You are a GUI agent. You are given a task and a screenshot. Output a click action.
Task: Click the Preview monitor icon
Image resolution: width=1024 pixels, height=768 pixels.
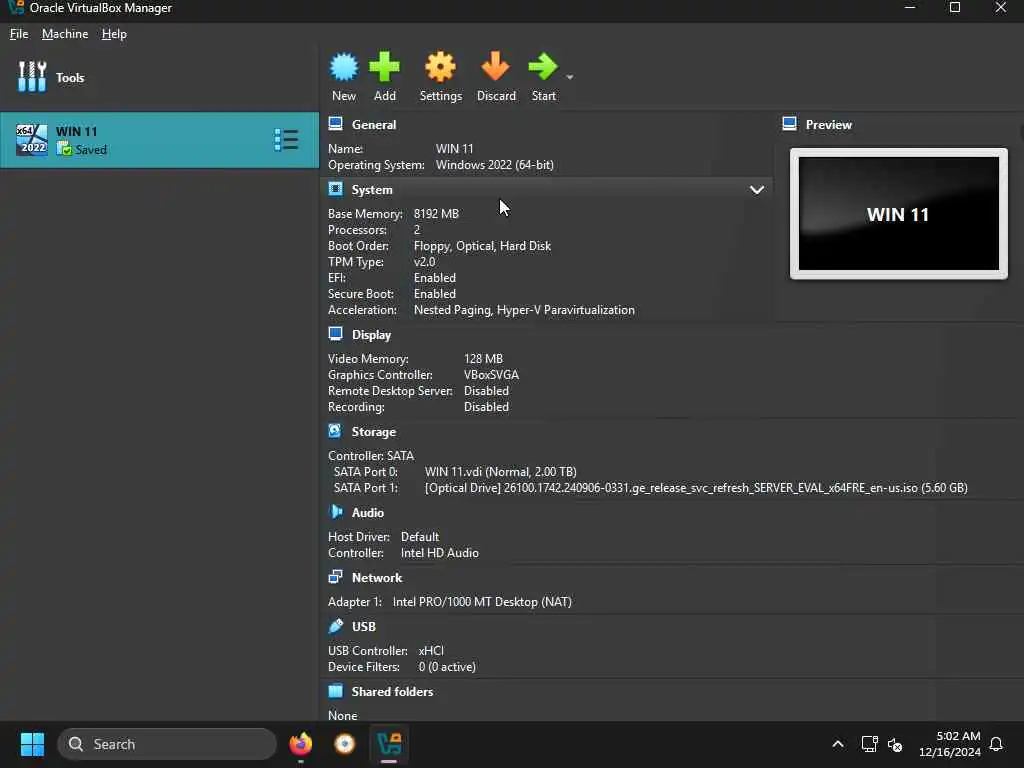click(x=790, y=123)
